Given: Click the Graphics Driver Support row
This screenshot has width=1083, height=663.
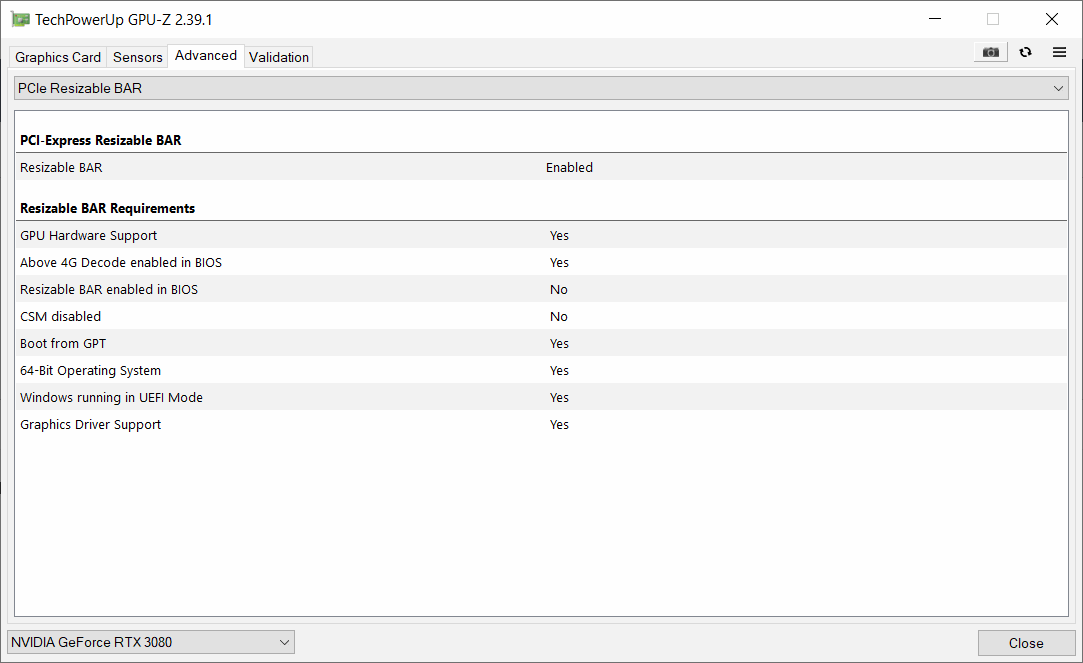Looking at the screenshot, I should (542, 424).
